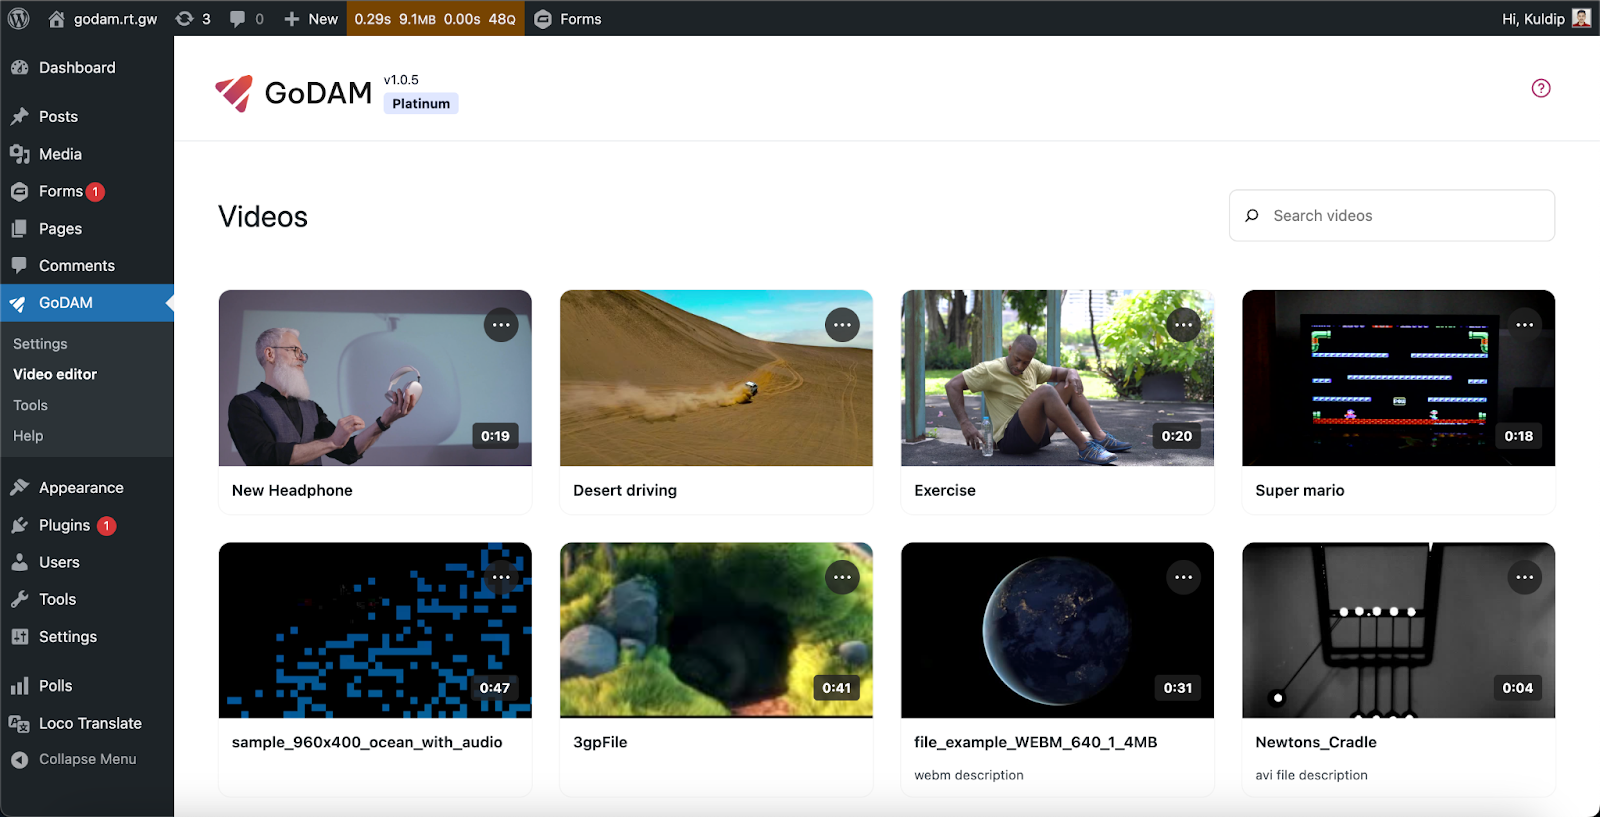Click the help question mark icon

(x=1541, y=88)
